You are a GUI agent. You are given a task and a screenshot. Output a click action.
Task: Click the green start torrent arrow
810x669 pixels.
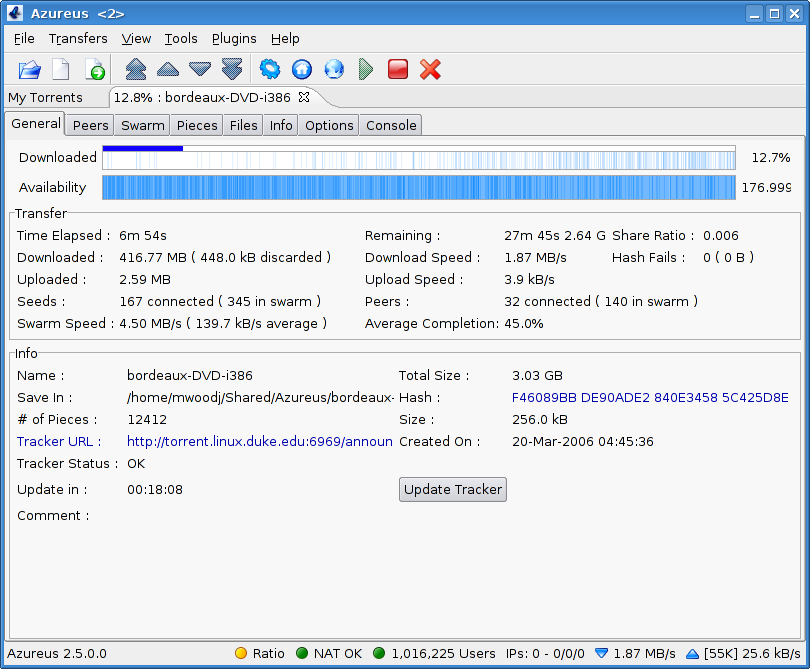pyautogui.click(x=366, y=69)
